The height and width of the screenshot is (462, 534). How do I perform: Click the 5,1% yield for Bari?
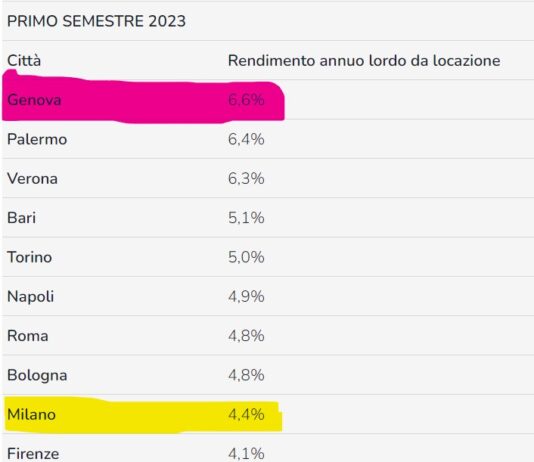coord(246,218)
